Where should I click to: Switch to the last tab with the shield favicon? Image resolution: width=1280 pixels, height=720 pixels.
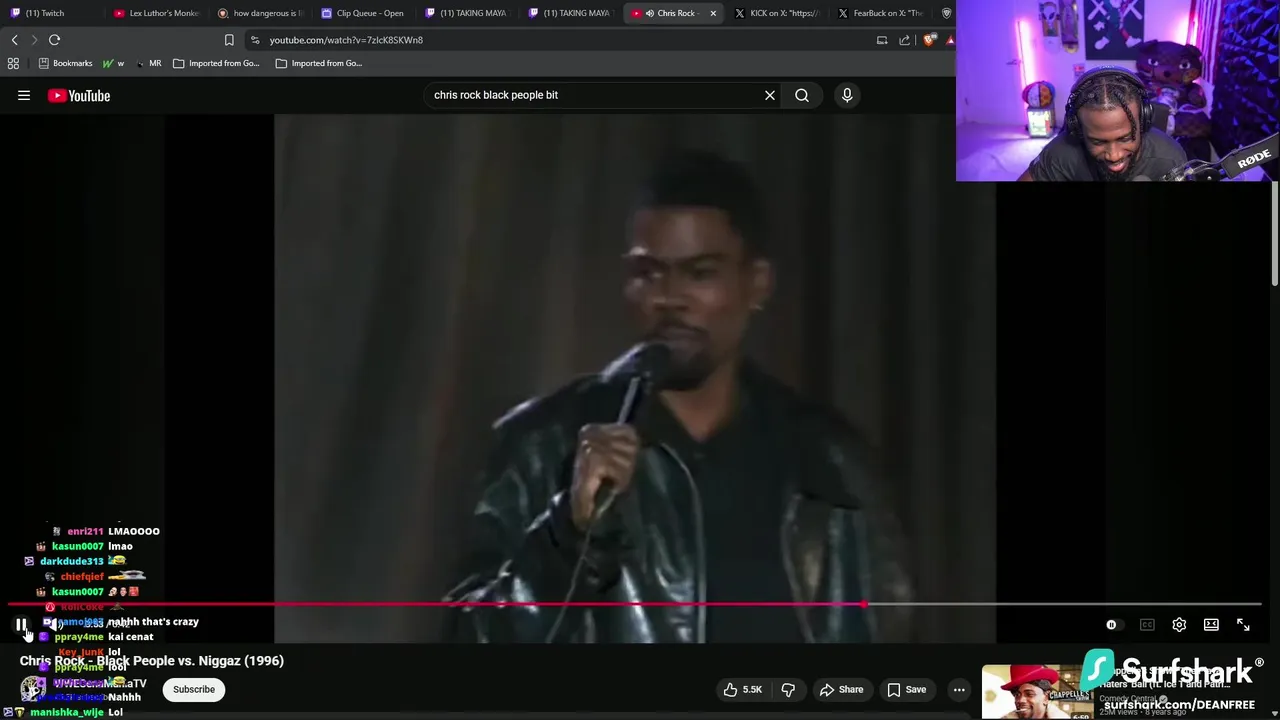click(946, 13)
